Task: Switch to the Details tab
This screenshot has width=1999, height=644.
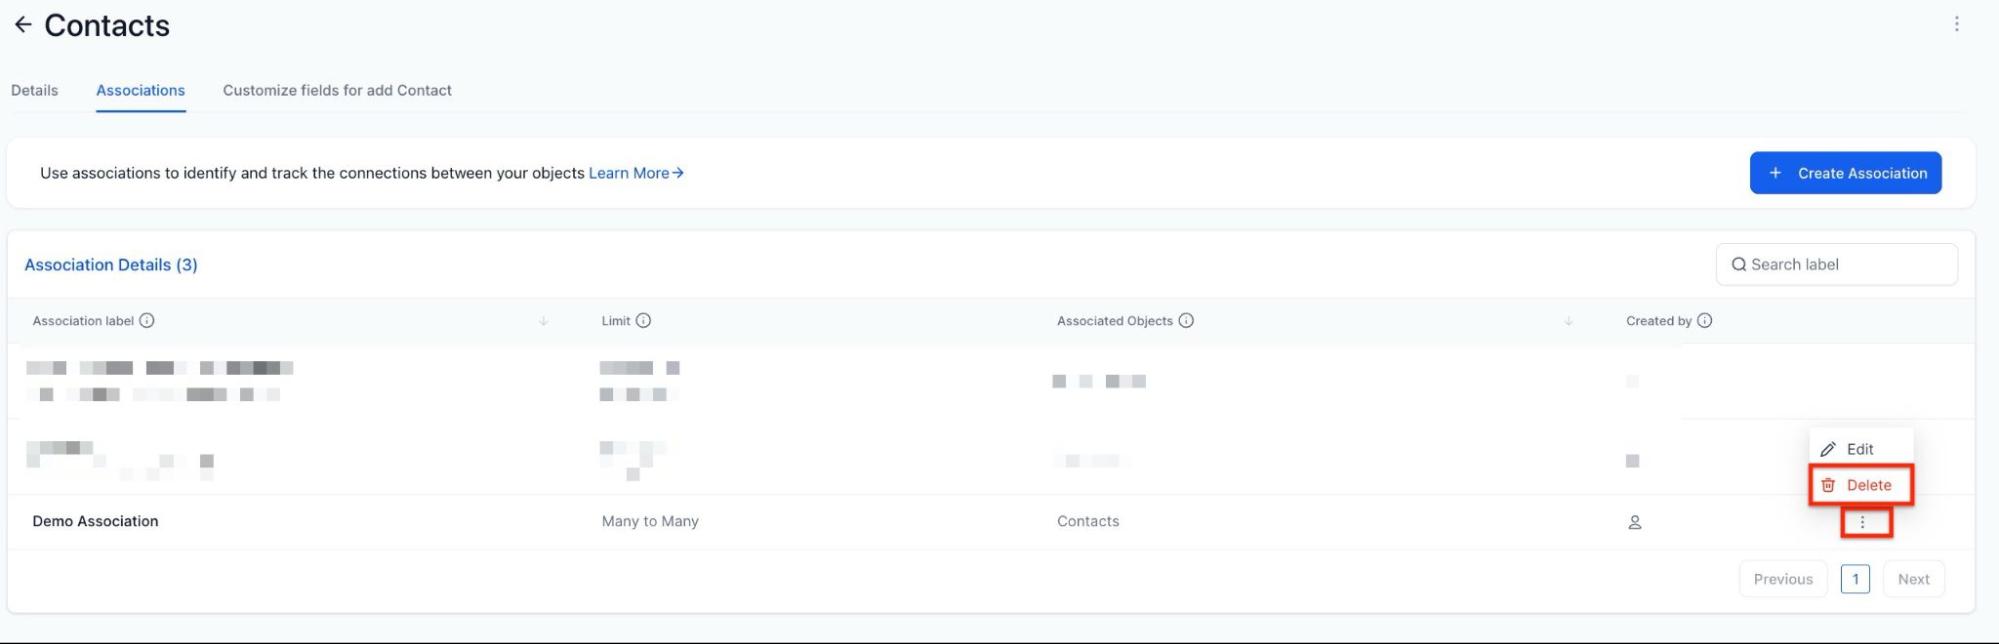Action: pyautogui.click(x=34, y=90)
